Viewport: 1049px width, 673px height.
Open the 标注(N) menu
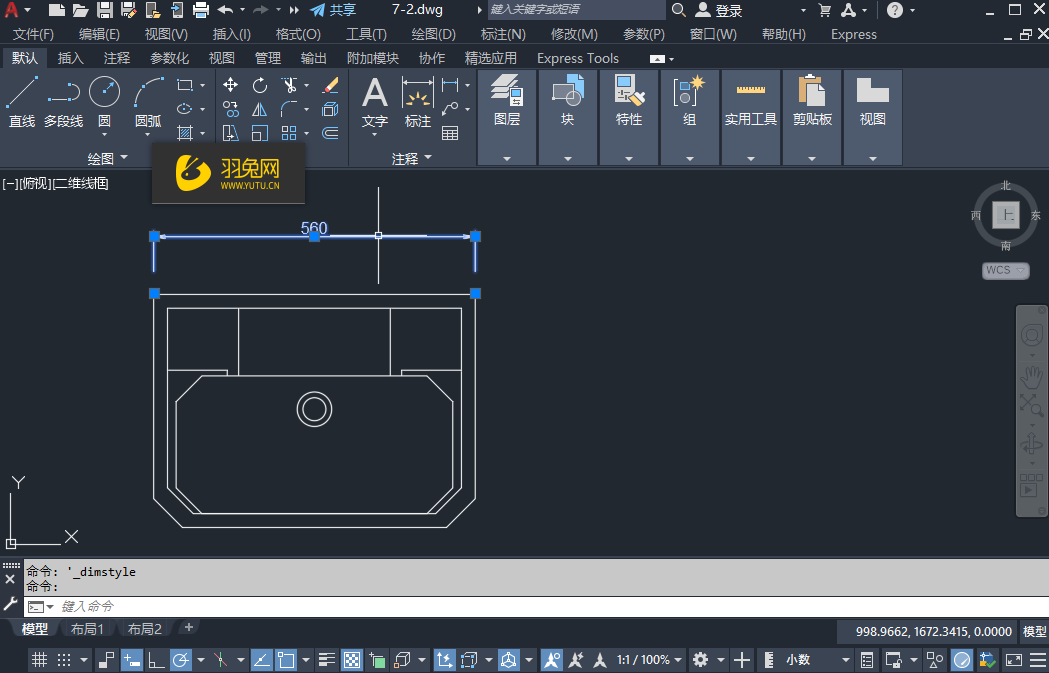503,34
